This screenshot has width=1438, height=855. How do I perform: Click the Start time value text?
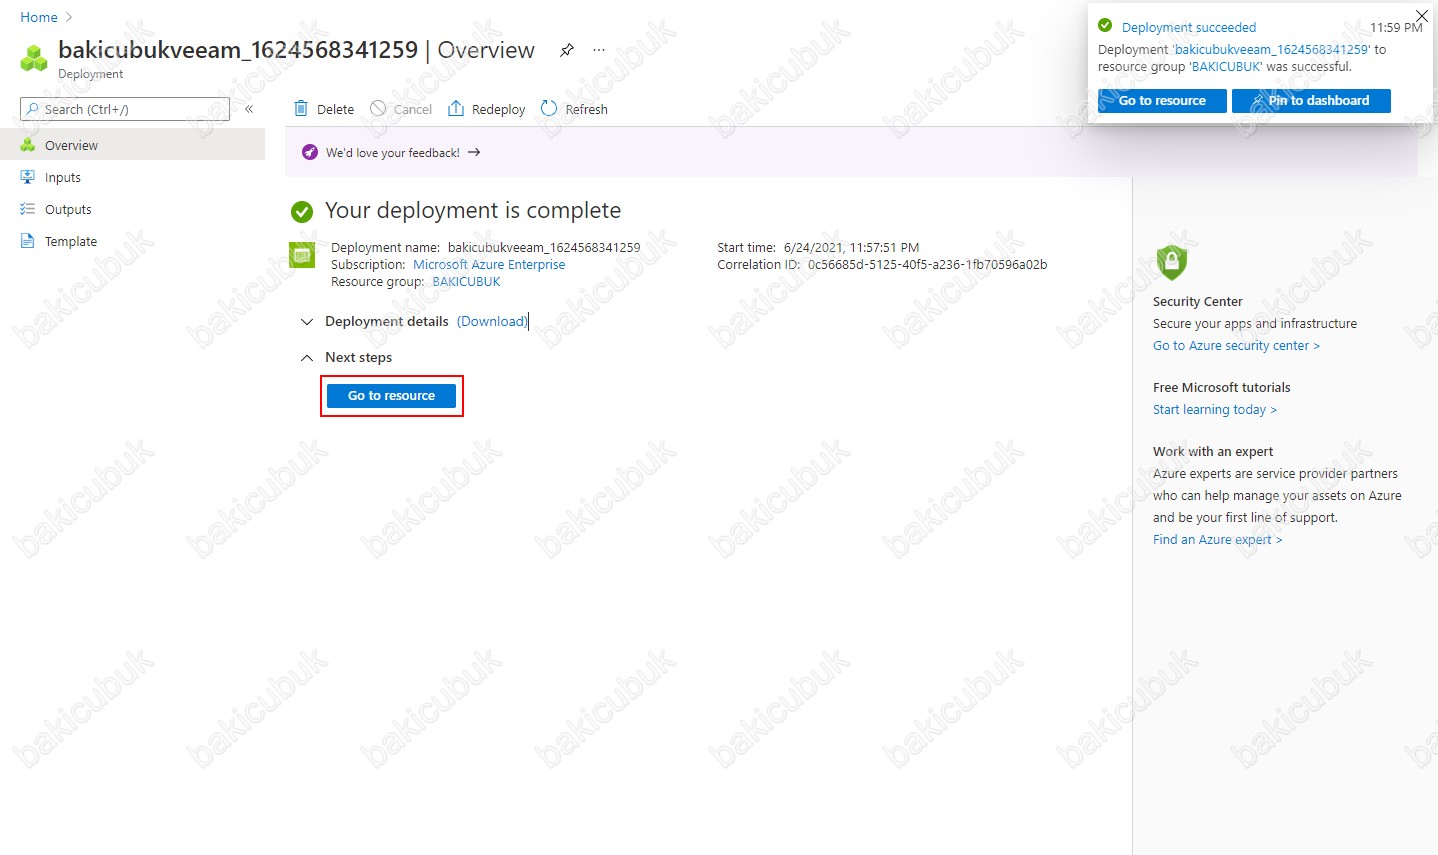851,248
